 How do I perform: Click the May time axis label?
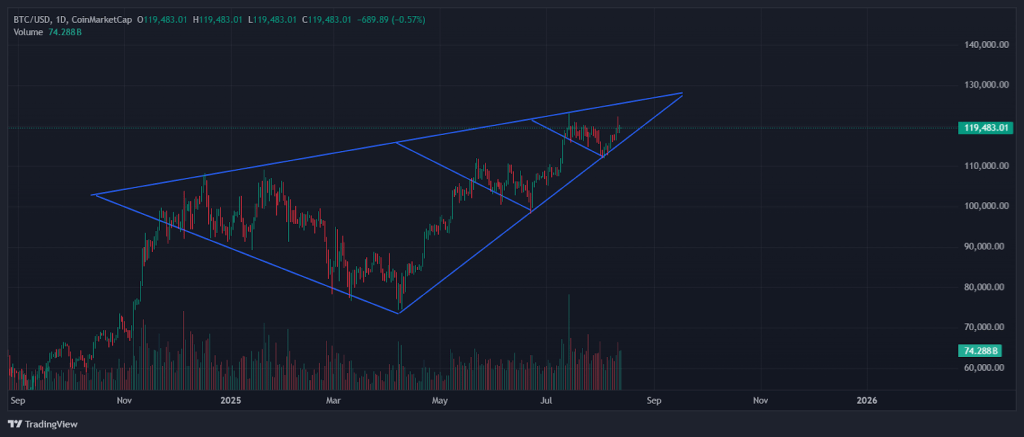pos(440,399)
